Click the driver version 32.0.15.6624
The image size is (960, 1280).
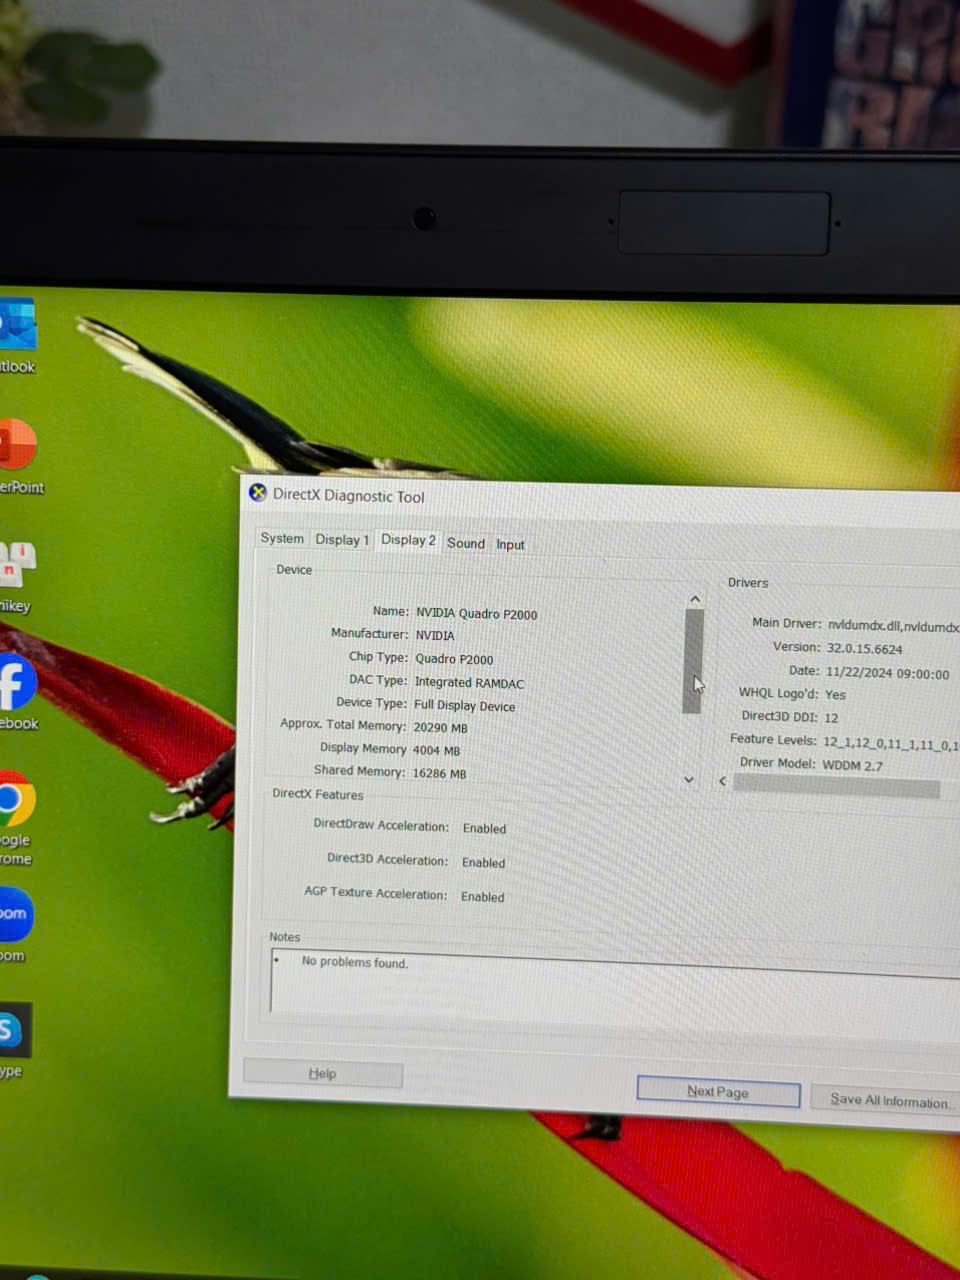click(865, 649)
